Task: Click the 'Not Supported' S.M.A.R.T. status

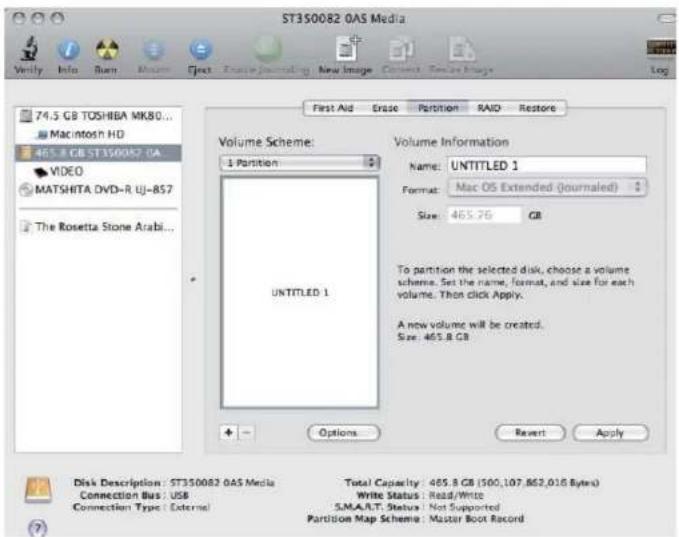Action: [464, 507]
